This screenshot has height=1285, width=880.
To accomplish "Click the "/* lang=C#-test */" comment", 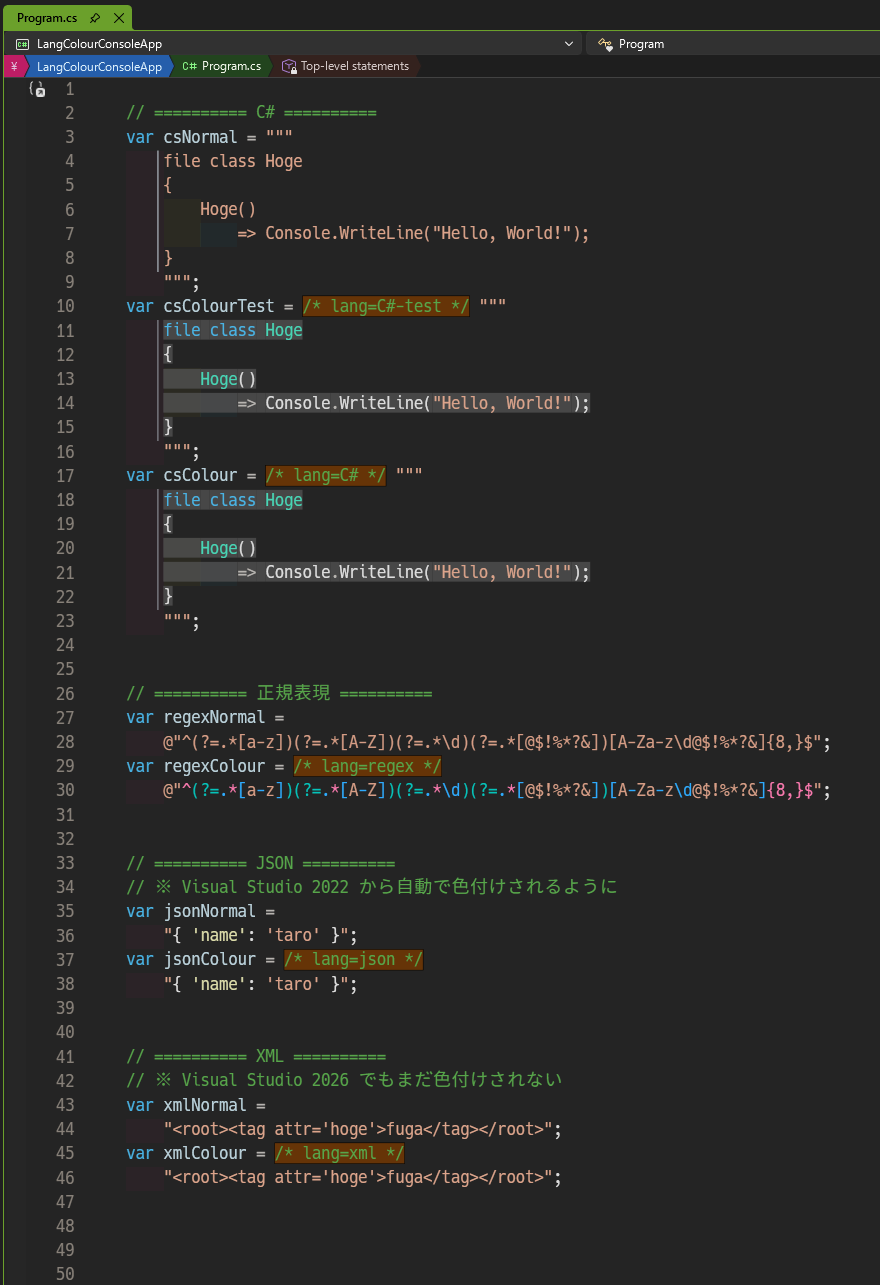I will 386,306.
